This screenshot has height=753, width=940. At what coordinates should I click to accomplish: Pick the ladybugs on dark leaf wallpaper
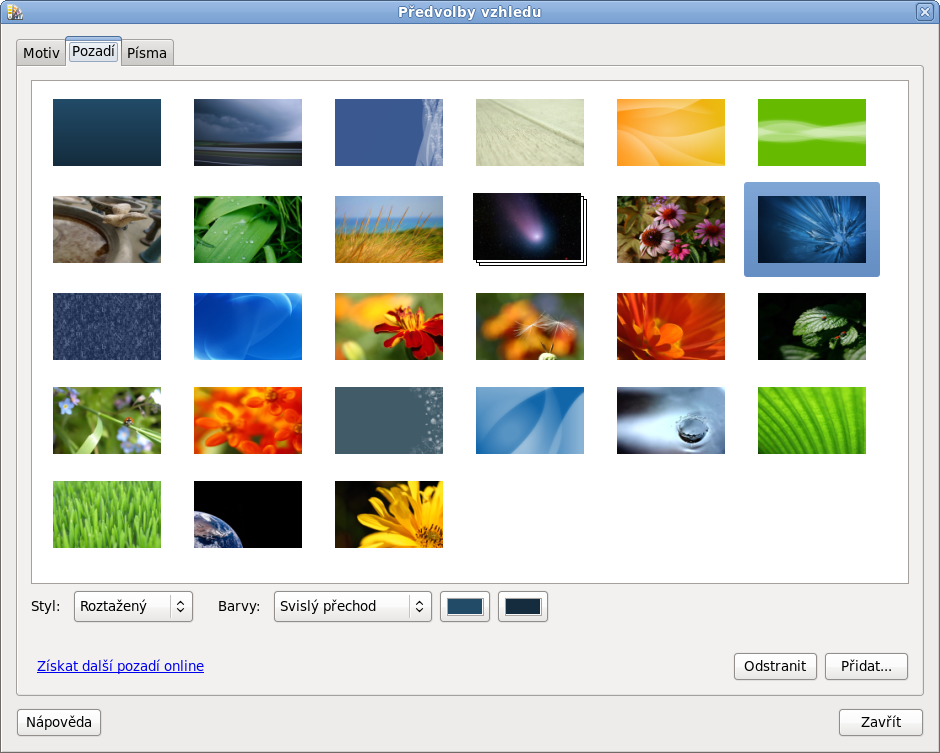[x=812, y=327]
